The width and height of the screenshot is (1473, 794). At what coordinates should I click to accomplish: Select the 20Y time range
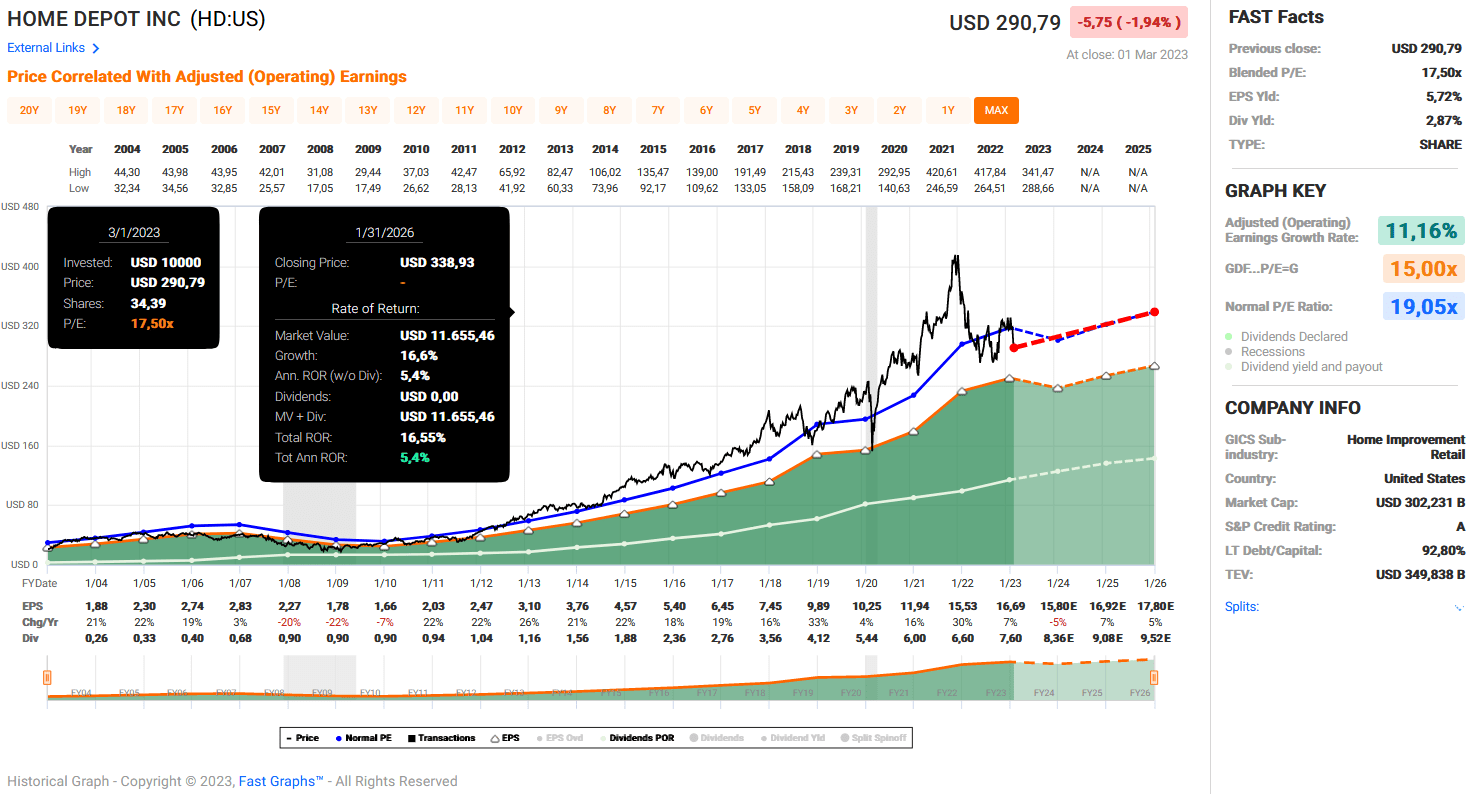pos(29,110)
